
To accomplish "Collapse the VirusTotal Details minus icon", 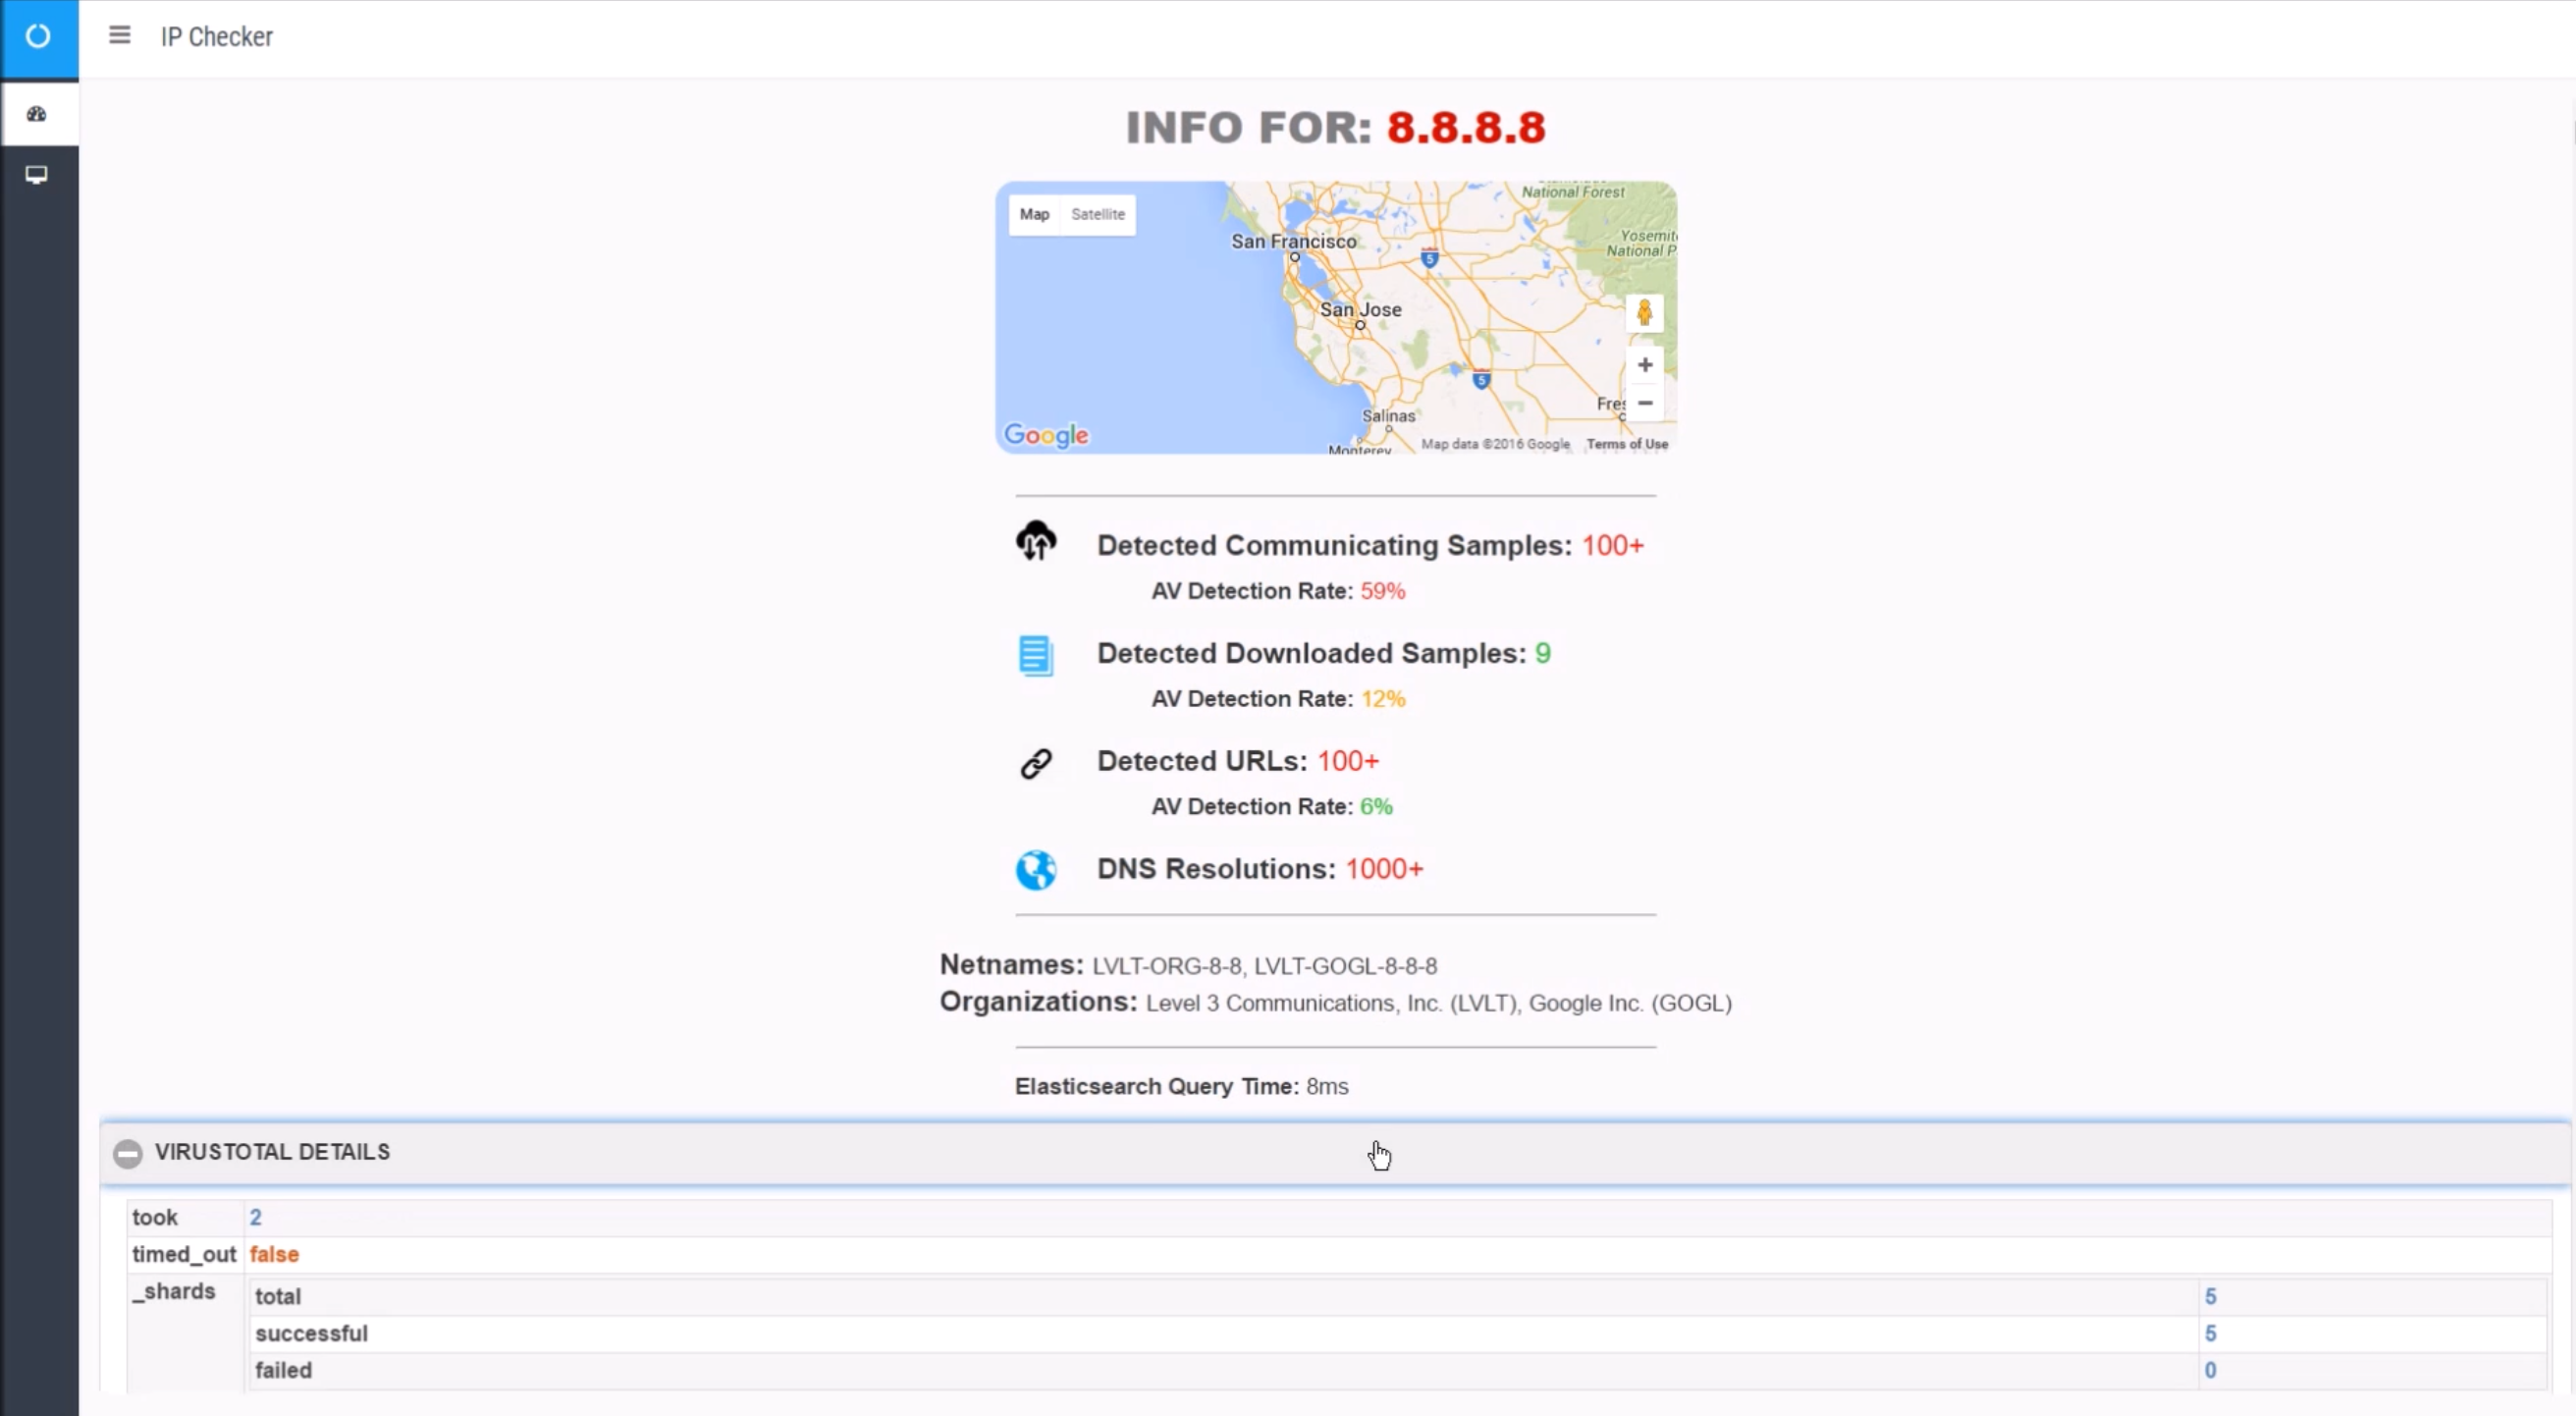I will [x=127, y=1154].
